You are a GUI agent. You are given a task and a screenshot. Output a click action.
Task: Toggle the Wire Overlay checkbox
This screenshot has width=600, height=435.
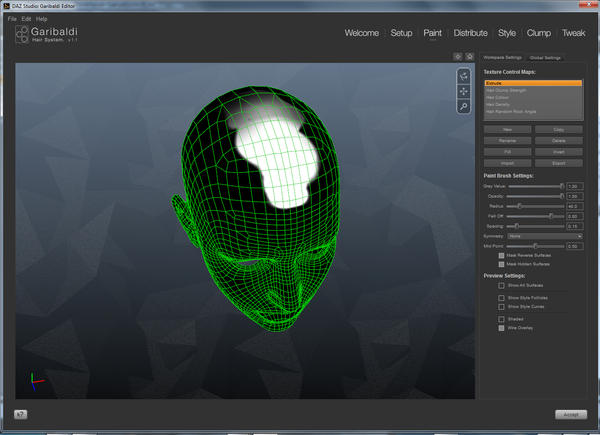501,328
